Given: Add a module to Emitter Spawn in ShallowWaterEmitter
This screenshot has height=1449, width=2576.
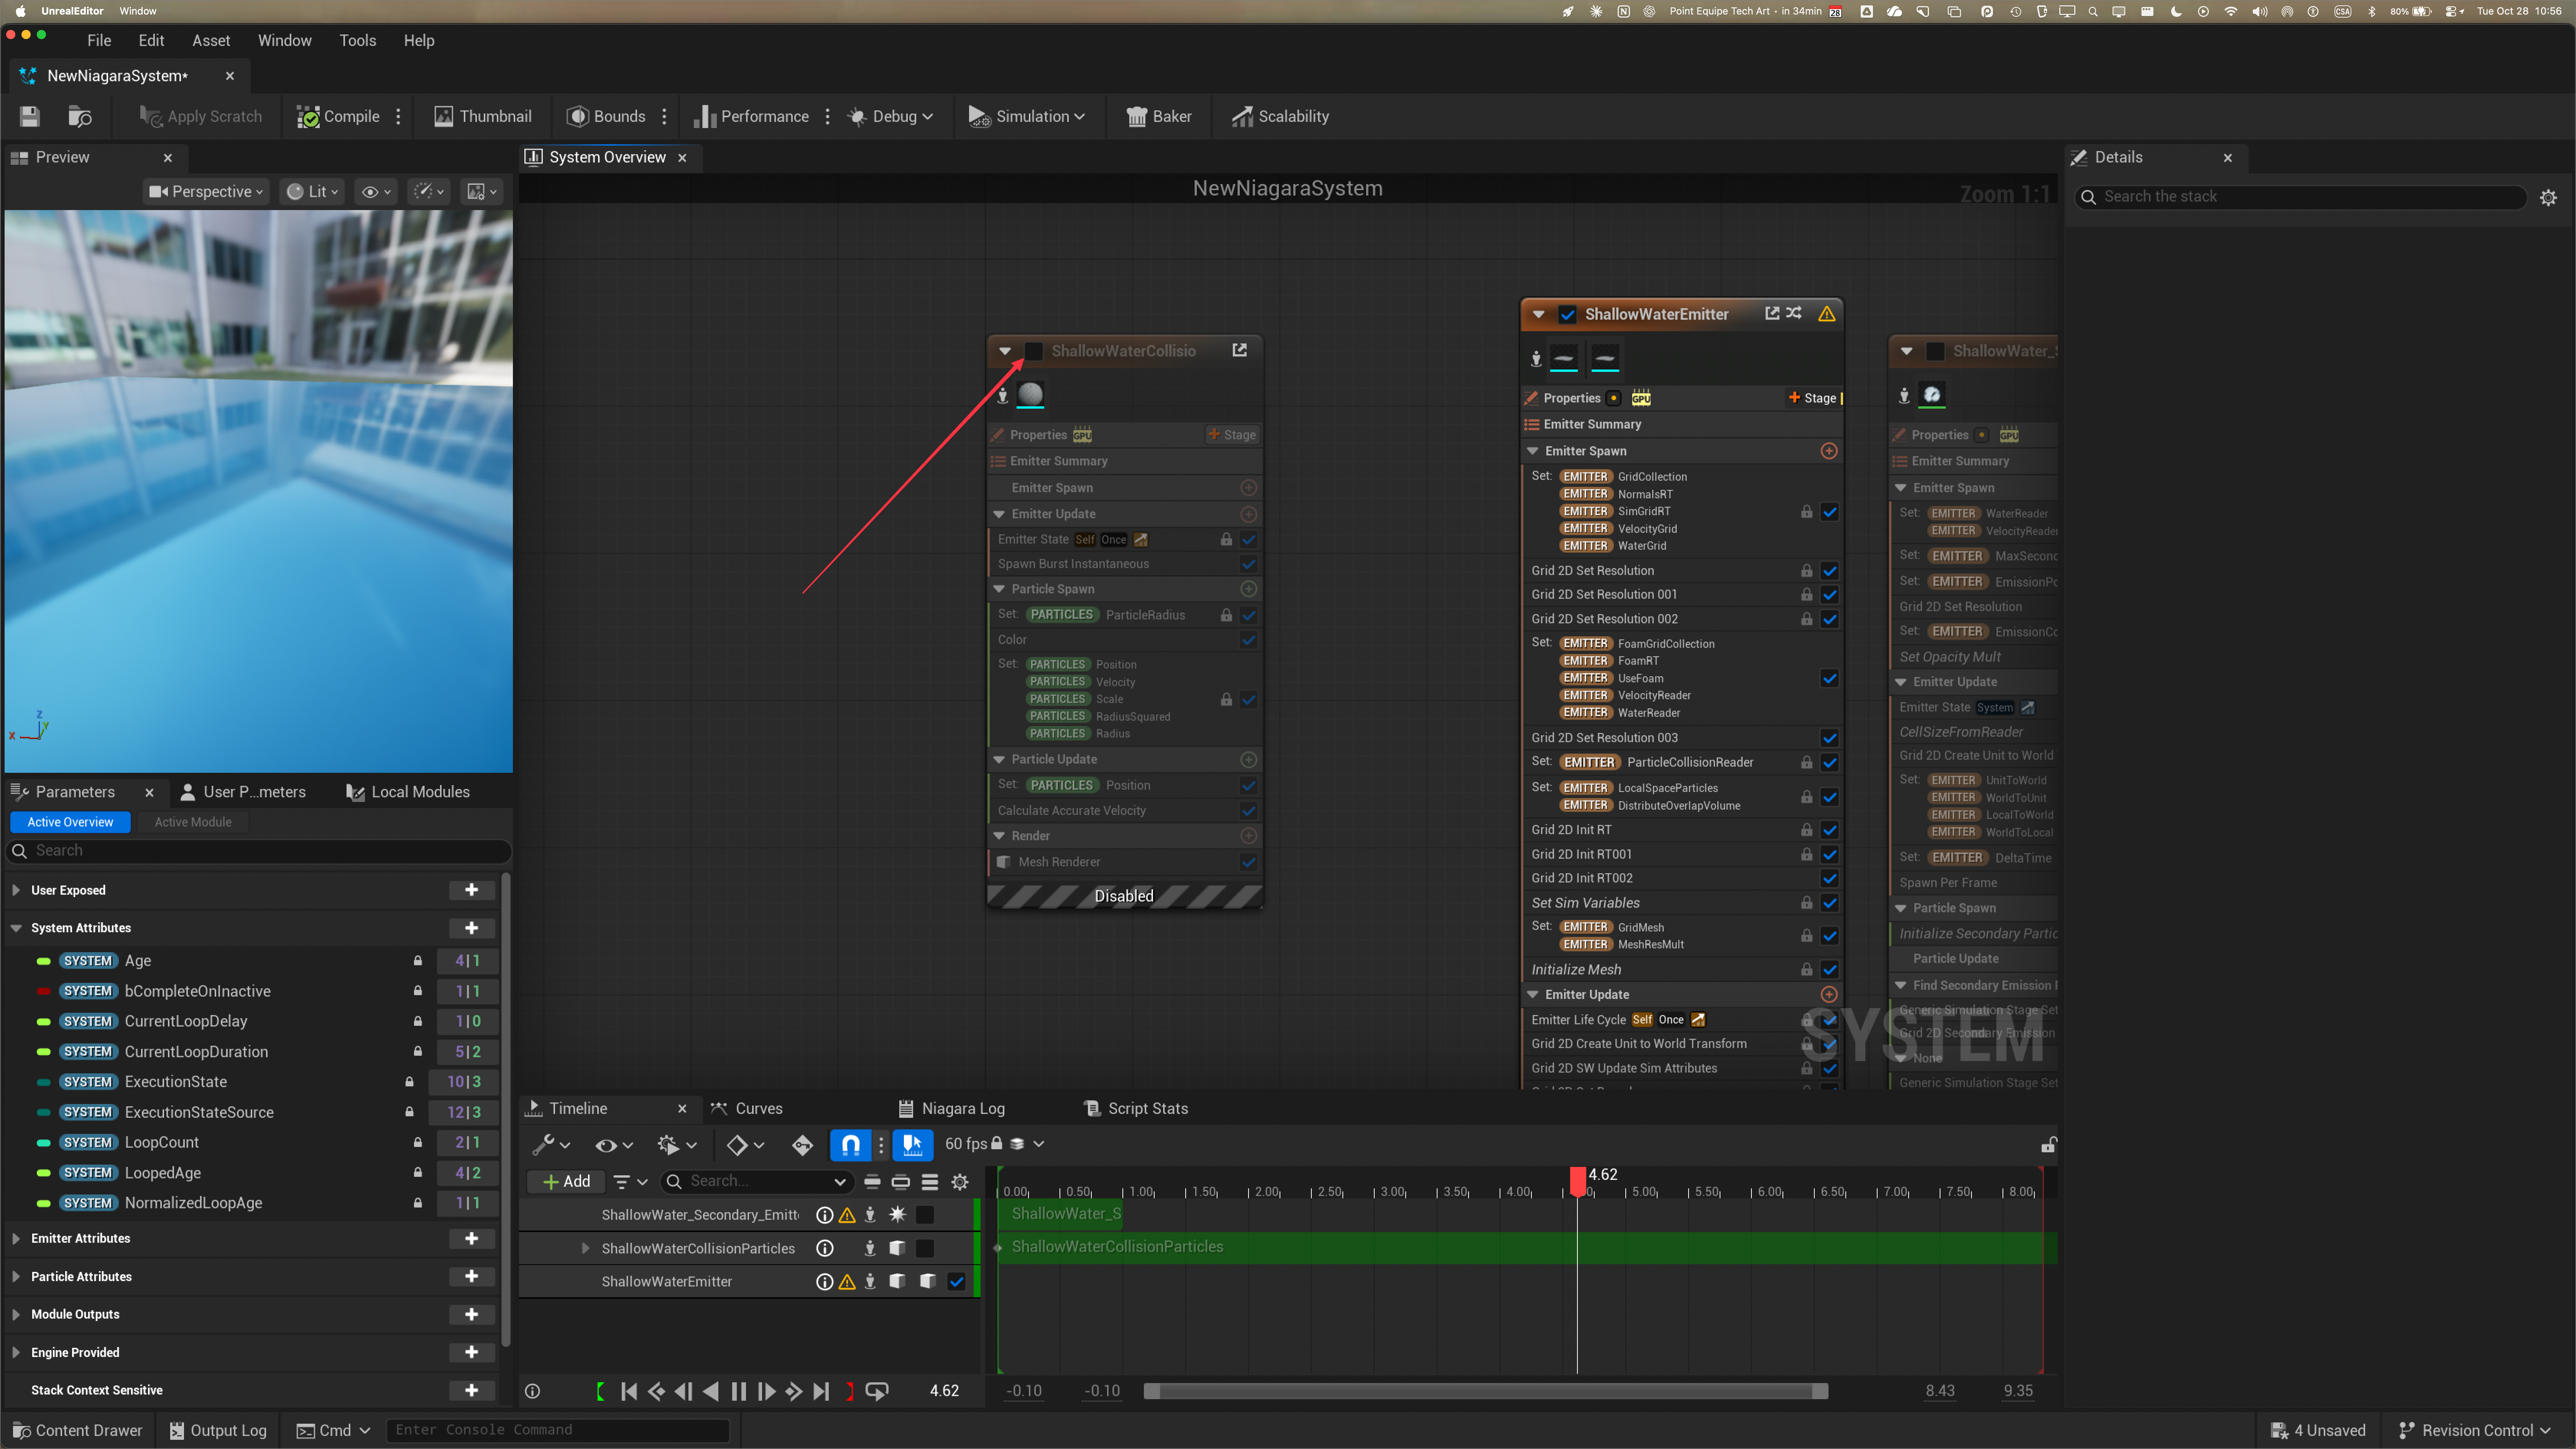Looking at the screenshot, I should coord(1829,451).
